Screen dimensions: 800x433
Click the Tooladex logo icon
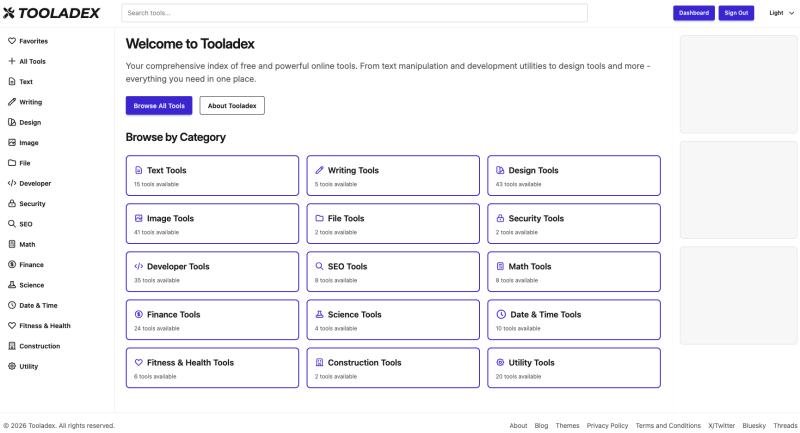10,13
